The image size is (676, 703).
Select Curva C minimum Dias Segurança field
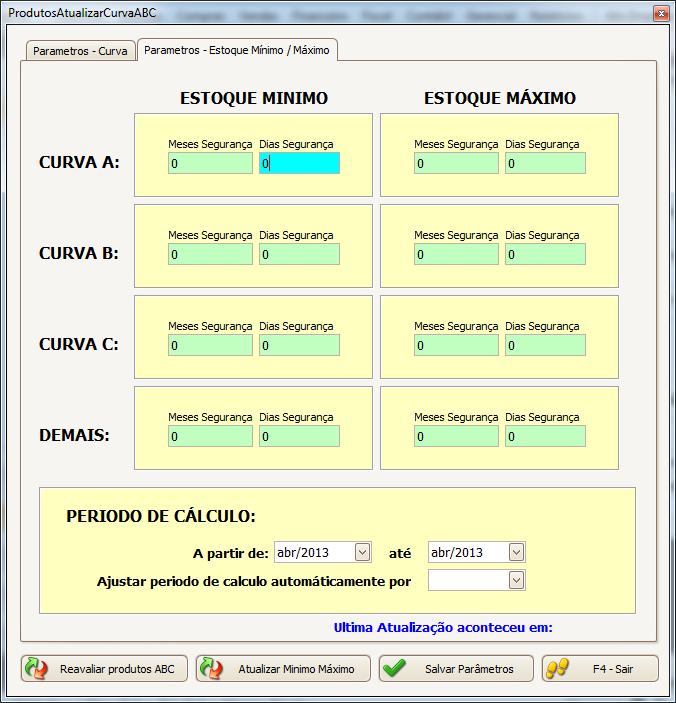point(299,345)
